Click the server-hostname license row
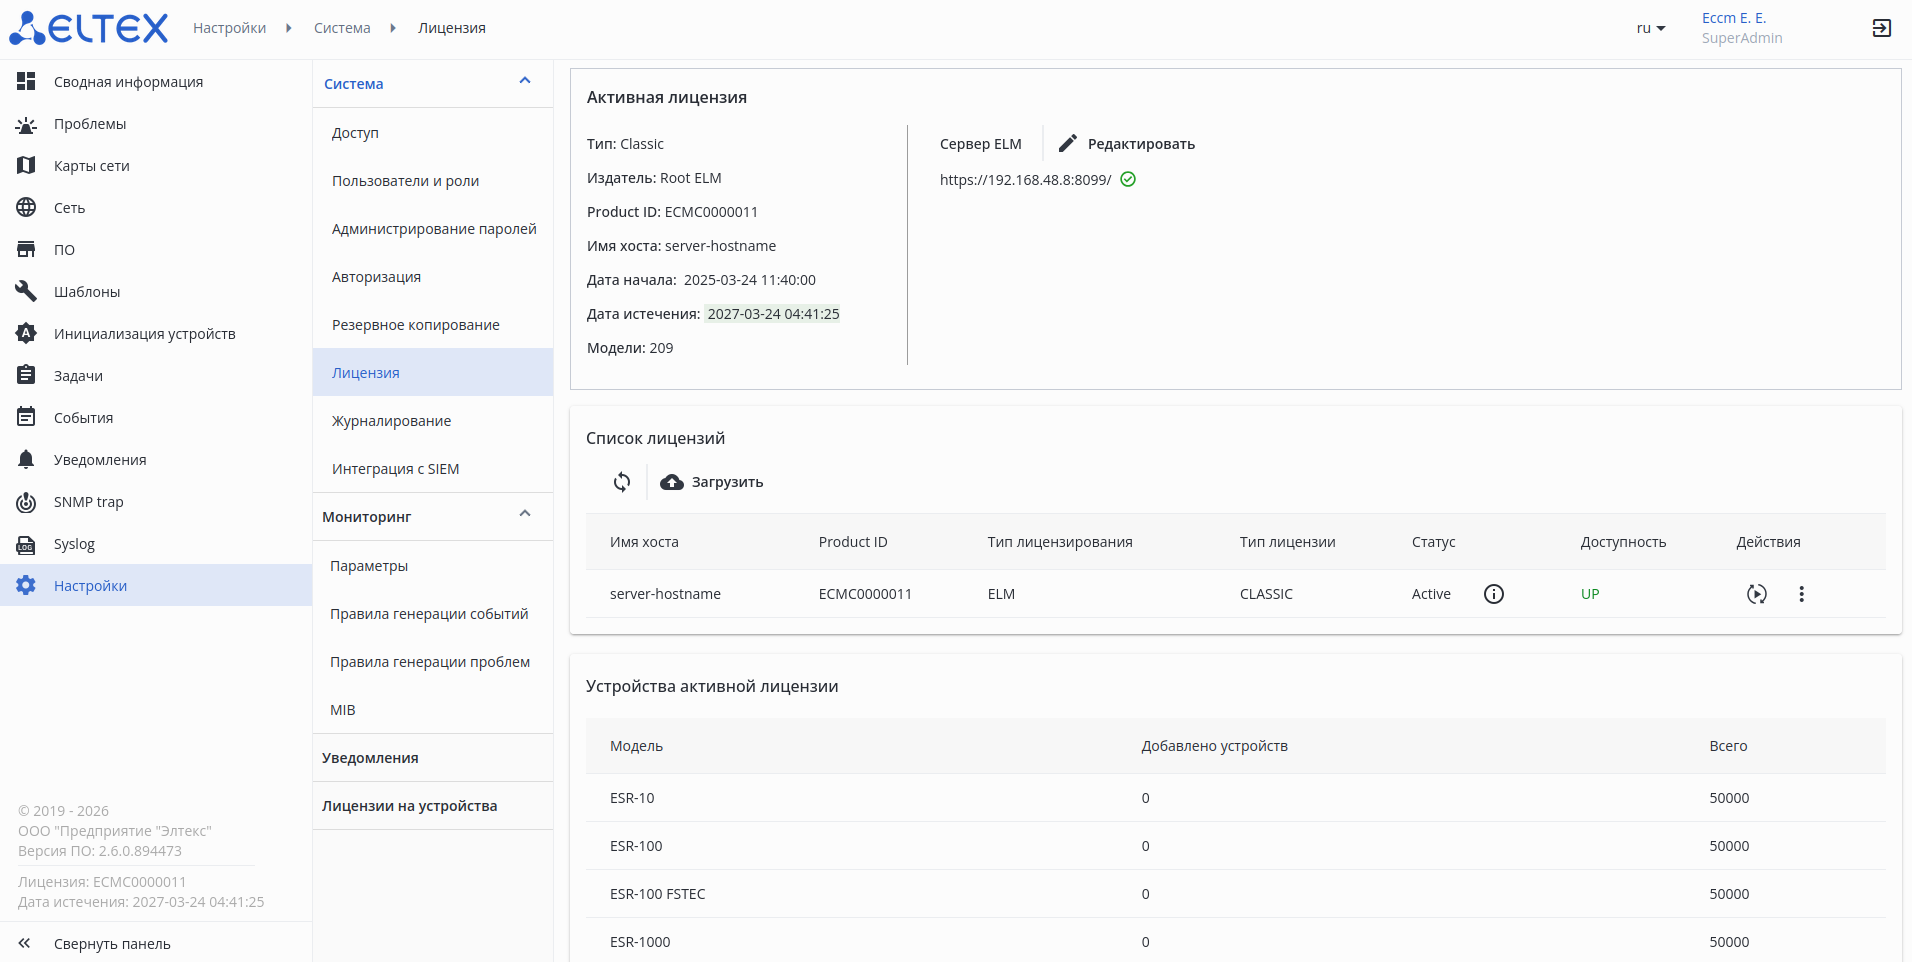1912x962 pixels. point(665,594)
